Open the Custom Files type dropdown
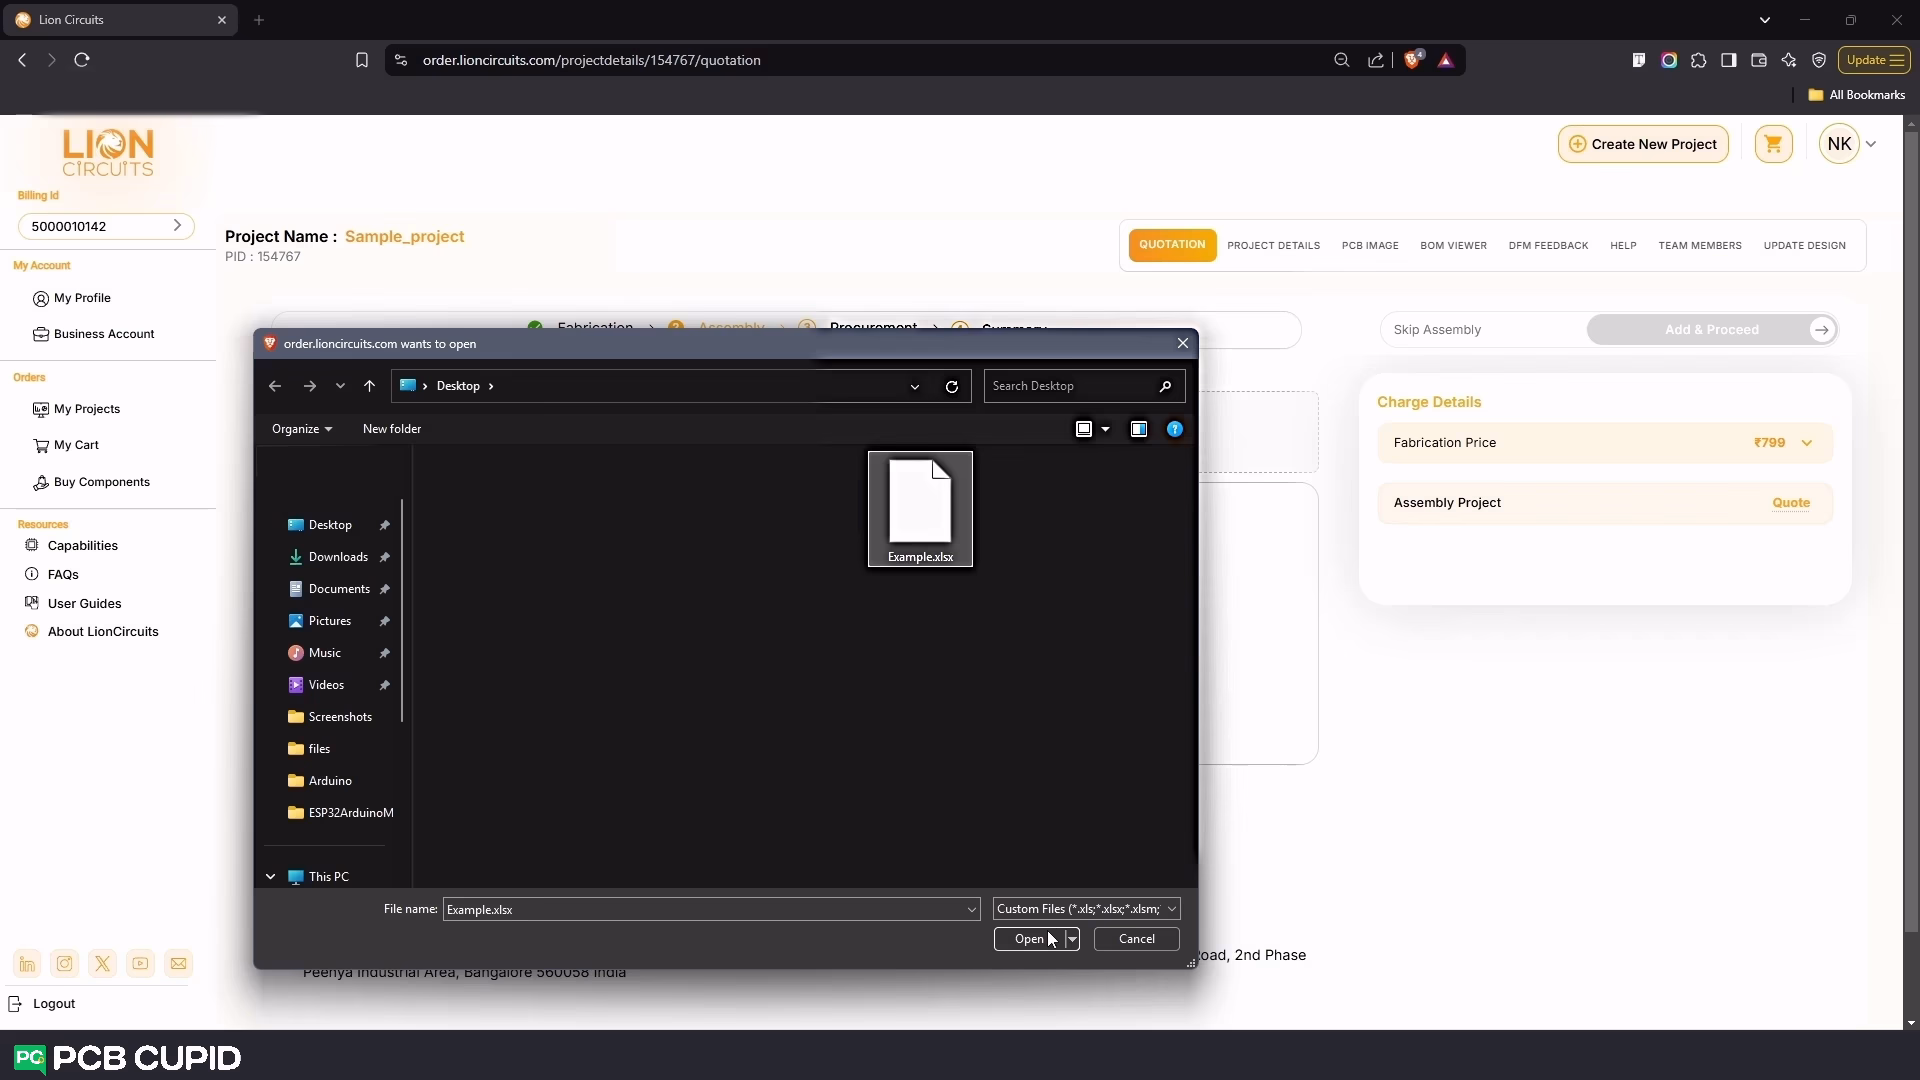This screenshot has height=1080, width=1920. [1086, 909]
